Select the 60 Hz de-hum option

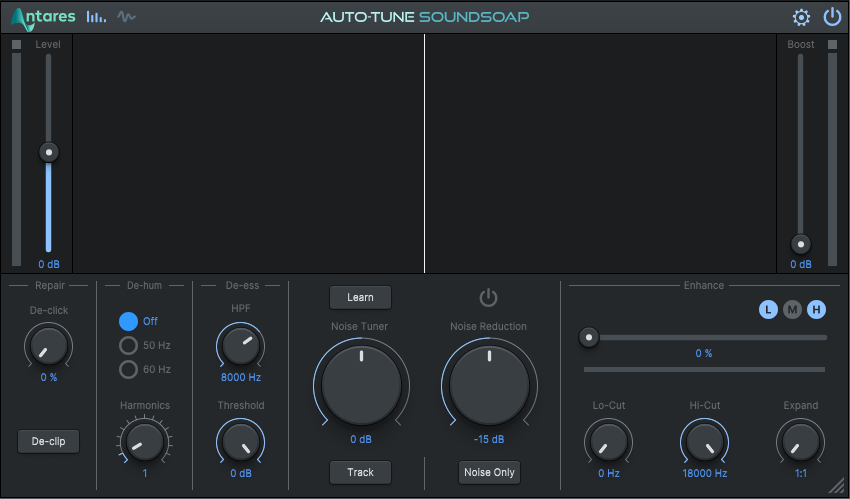click(128, 370)
